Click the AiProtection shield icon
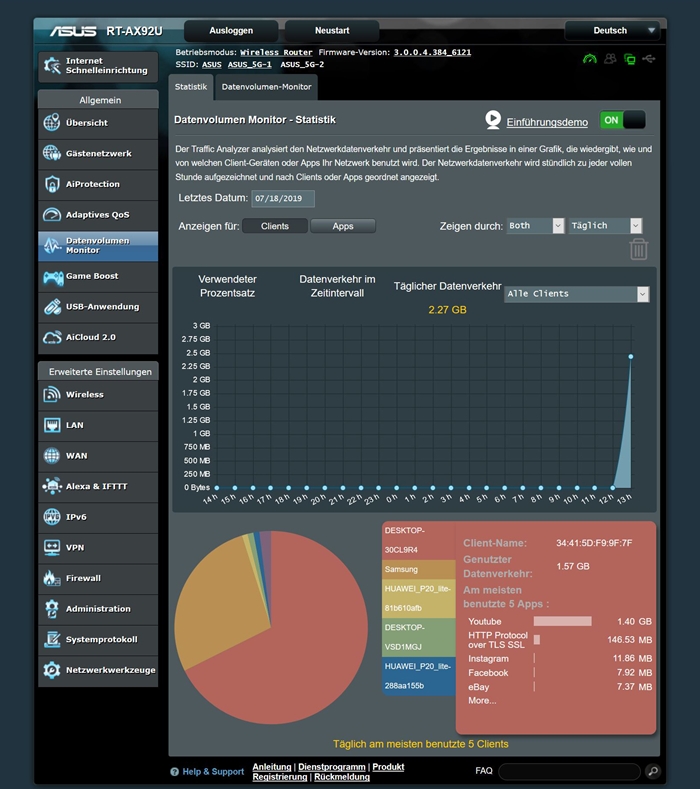The image size is (700, 789). pyautogui.click(x=52, y=184)
